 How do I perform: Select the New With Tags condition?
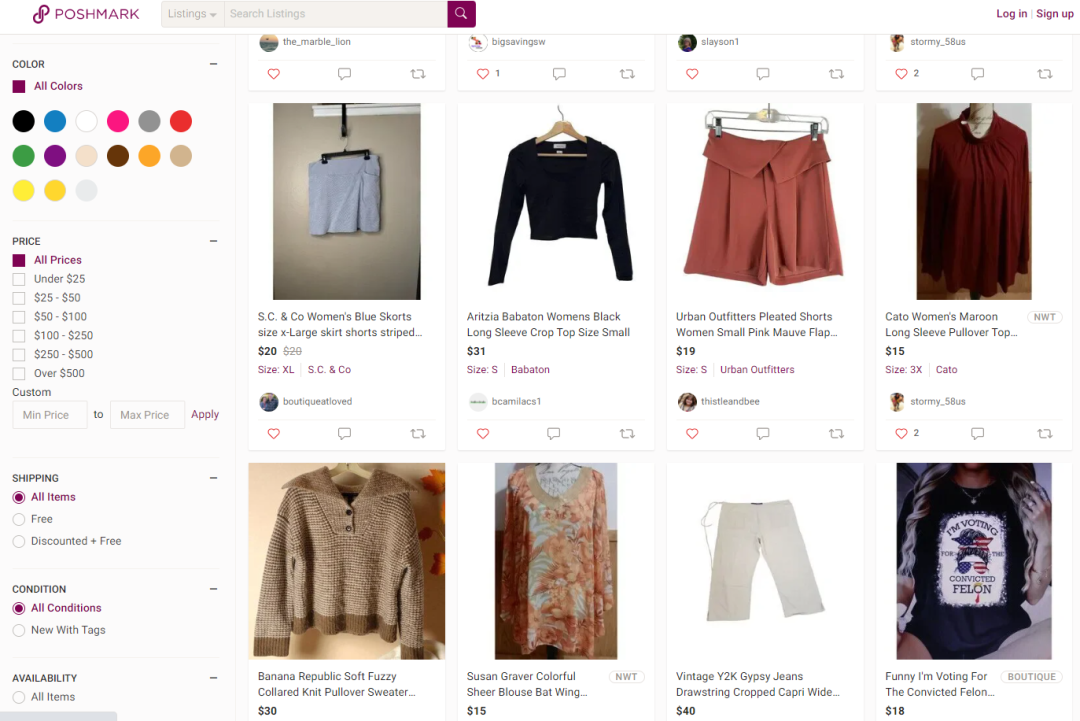(x=18, y=630)
